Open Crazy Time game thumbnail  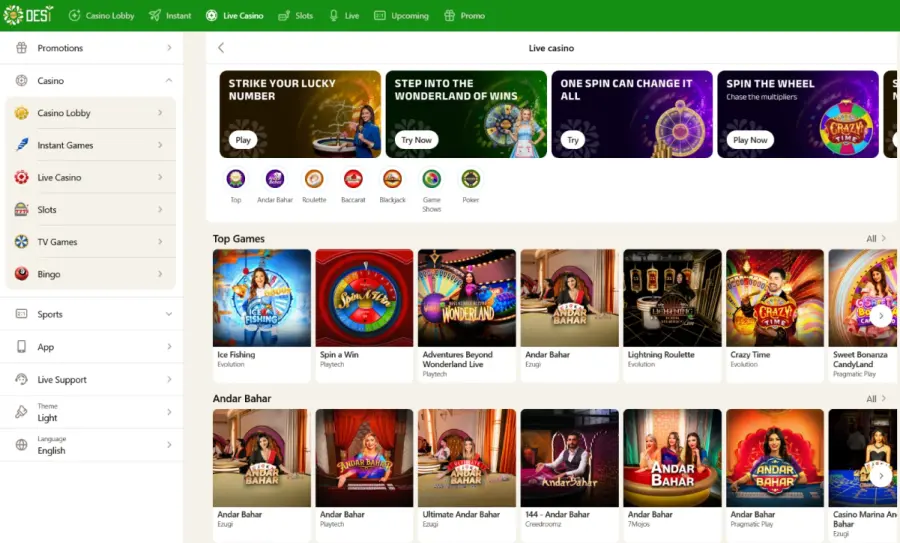point(775,298)
